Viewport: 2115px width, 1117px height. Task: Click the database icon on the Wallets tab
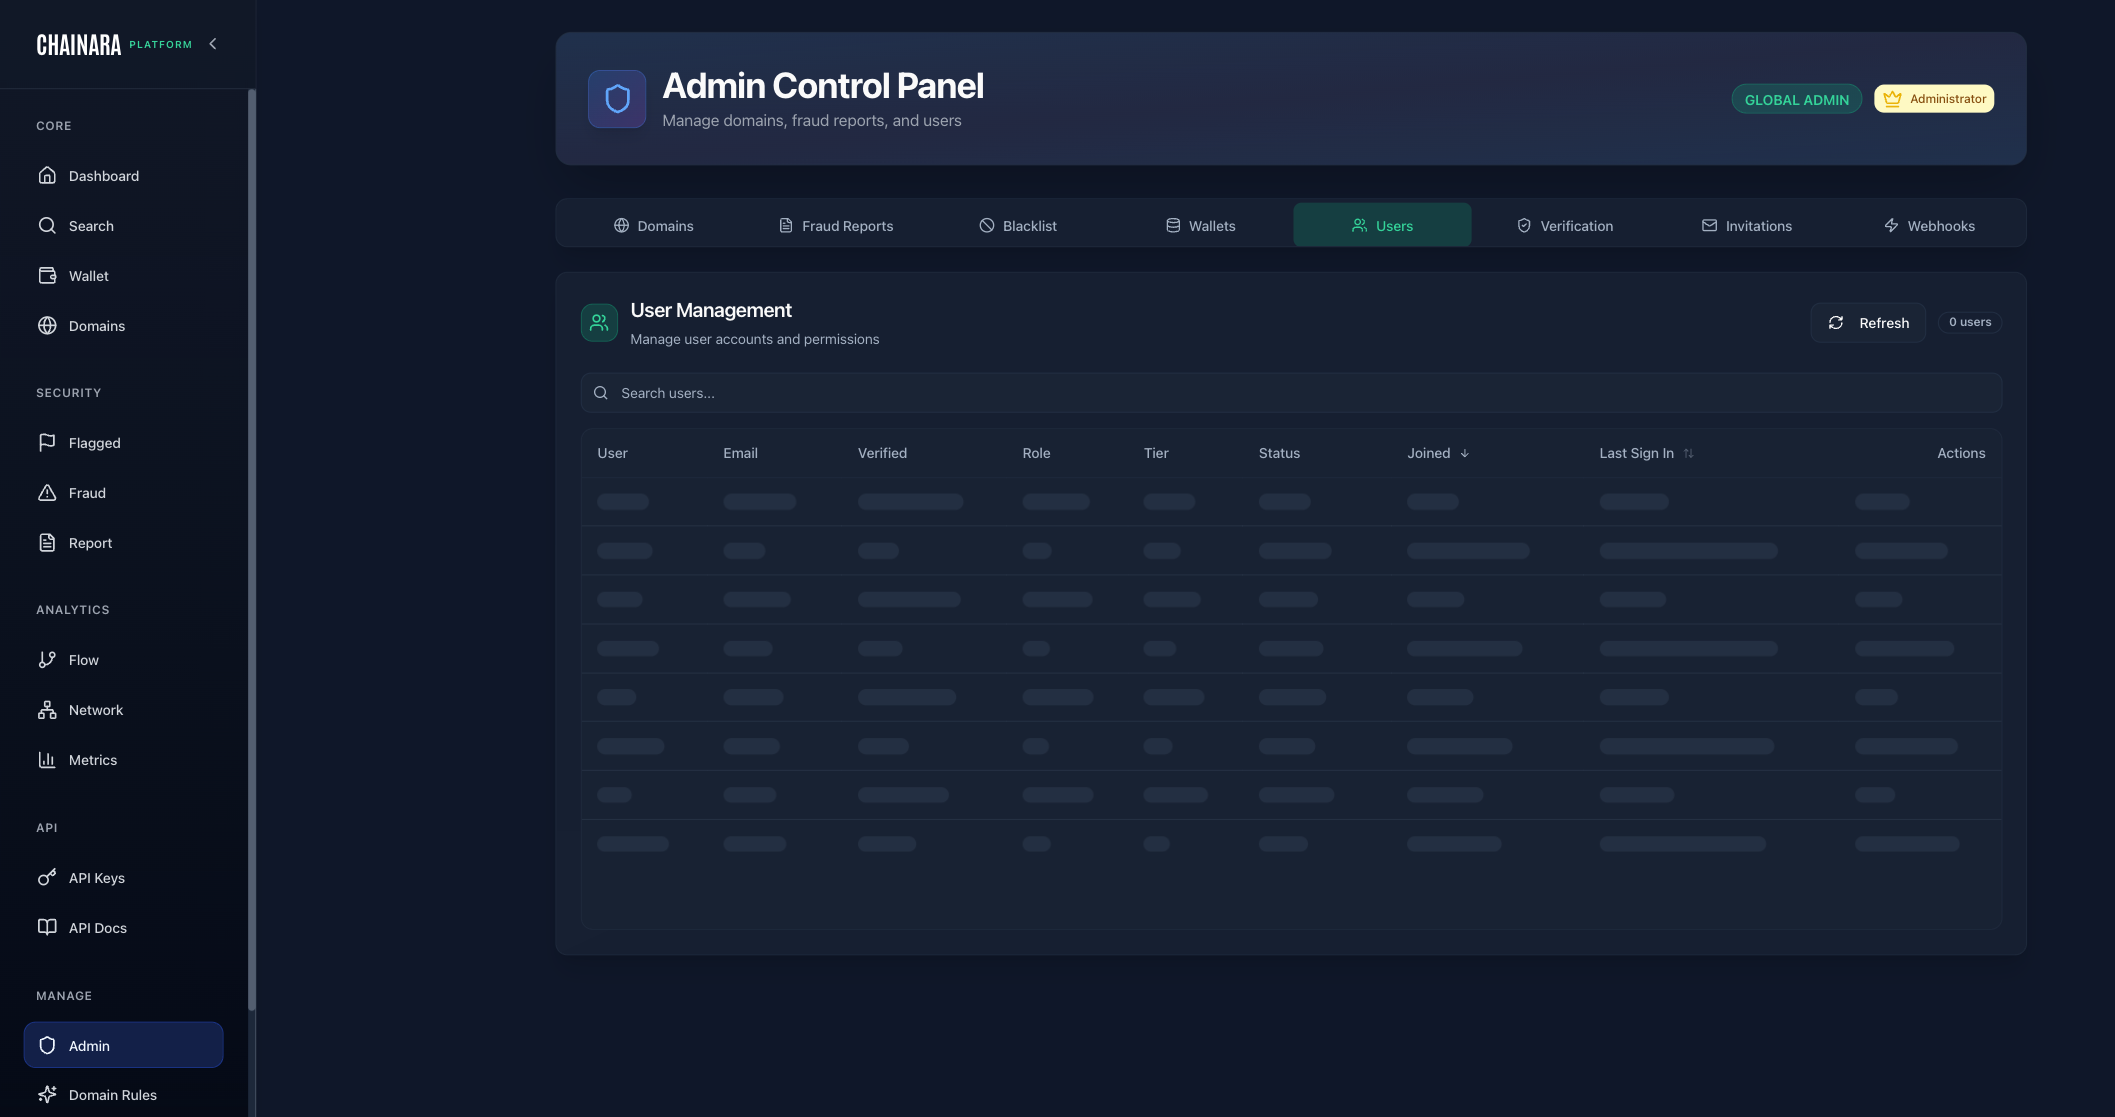click(x=1173, y=225)
